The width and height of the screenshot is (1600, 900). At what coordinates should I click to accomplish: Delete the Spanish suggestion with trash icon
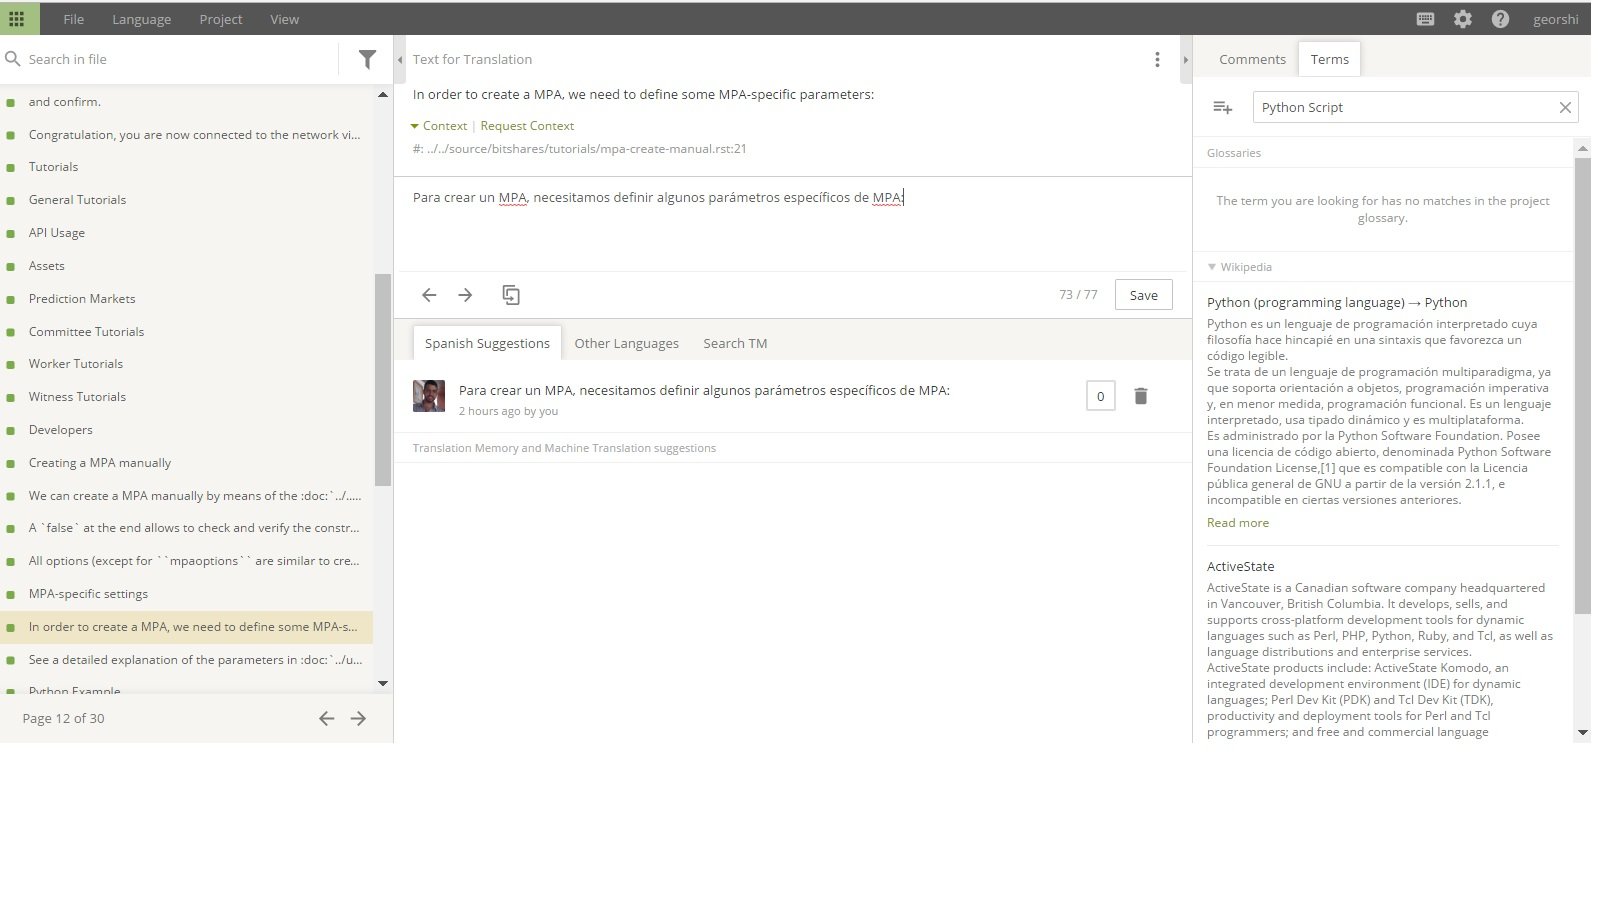click(x=1140, y=396)
